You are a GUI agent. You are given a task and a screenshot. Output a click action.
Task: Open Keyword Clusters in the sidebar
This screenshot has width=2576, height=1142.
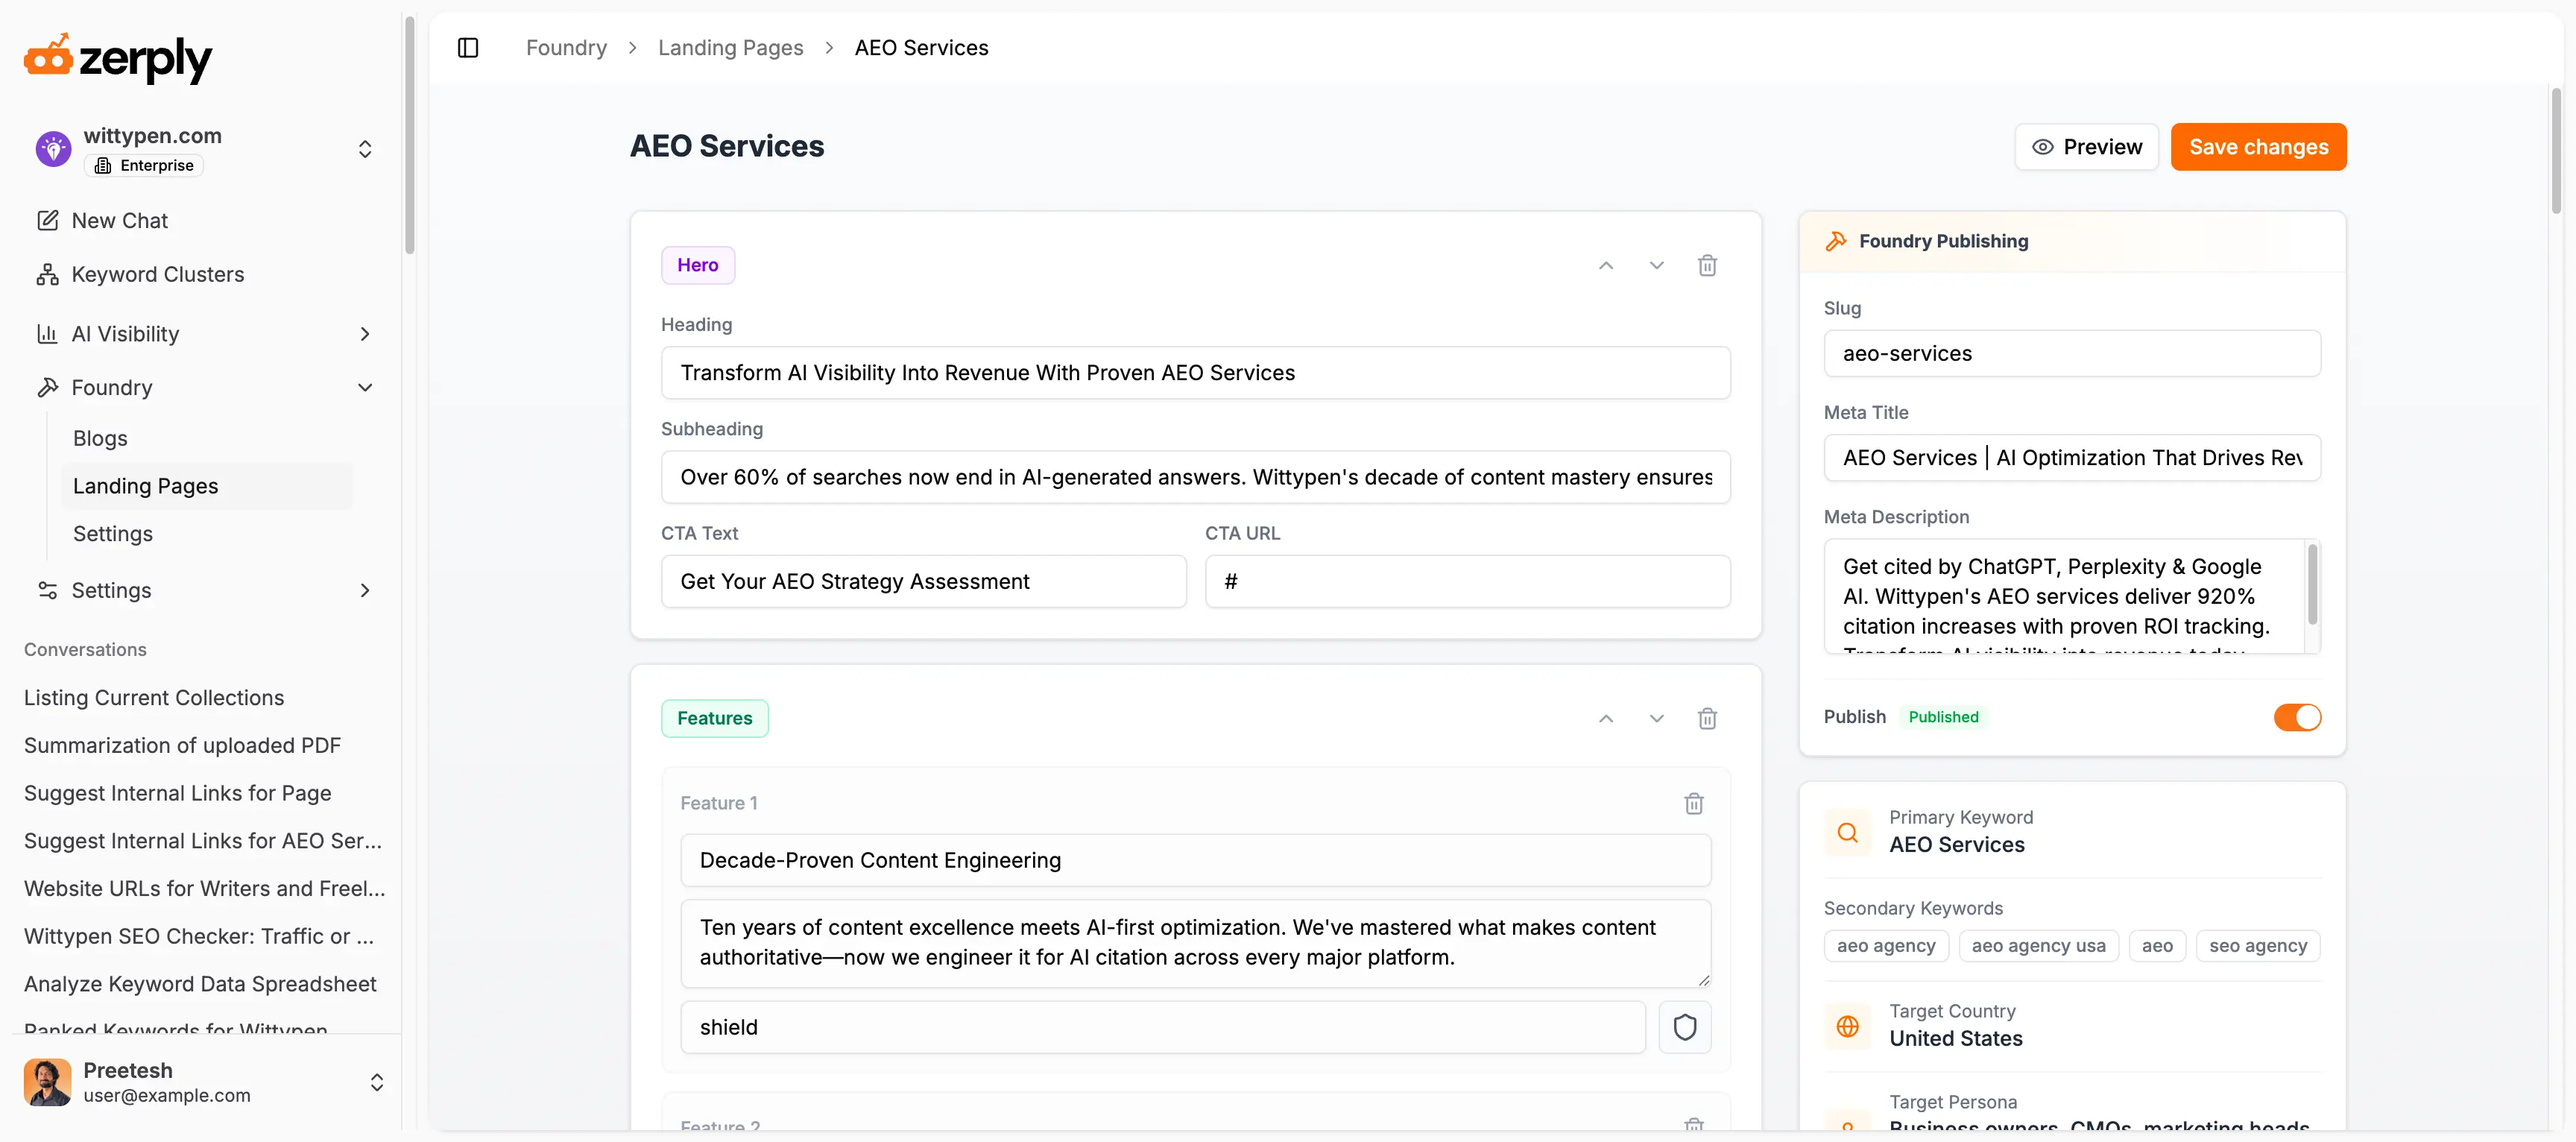157,274
